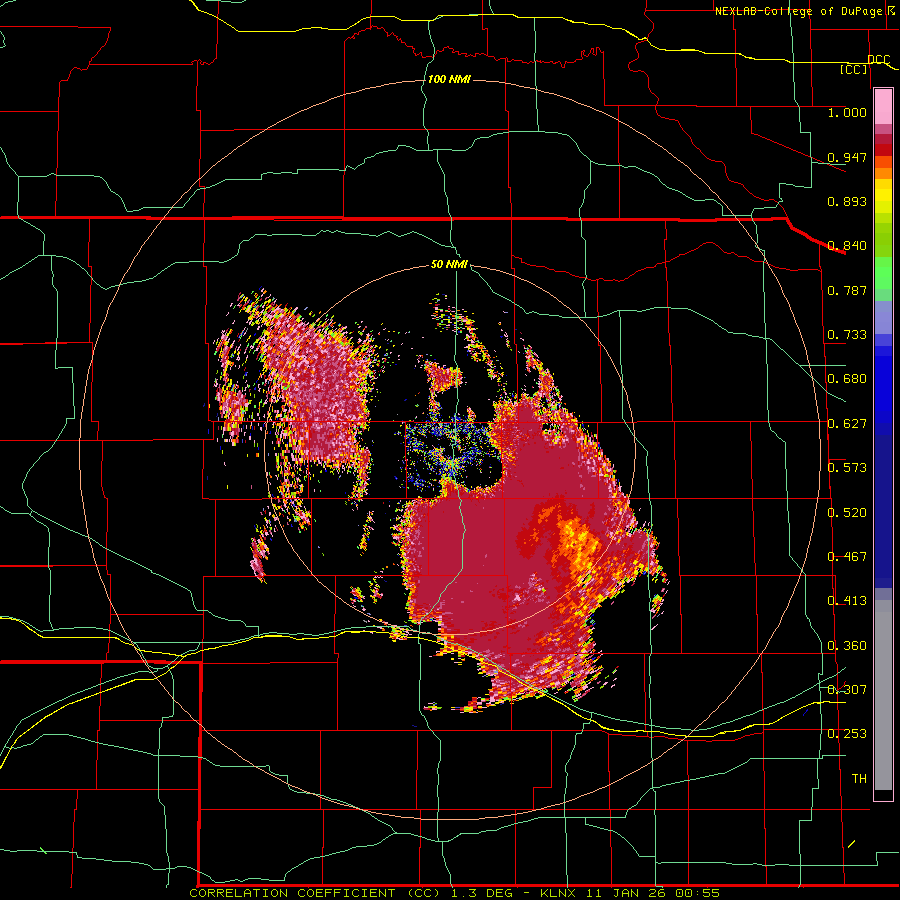Select the 0.520 scale value

847,513
